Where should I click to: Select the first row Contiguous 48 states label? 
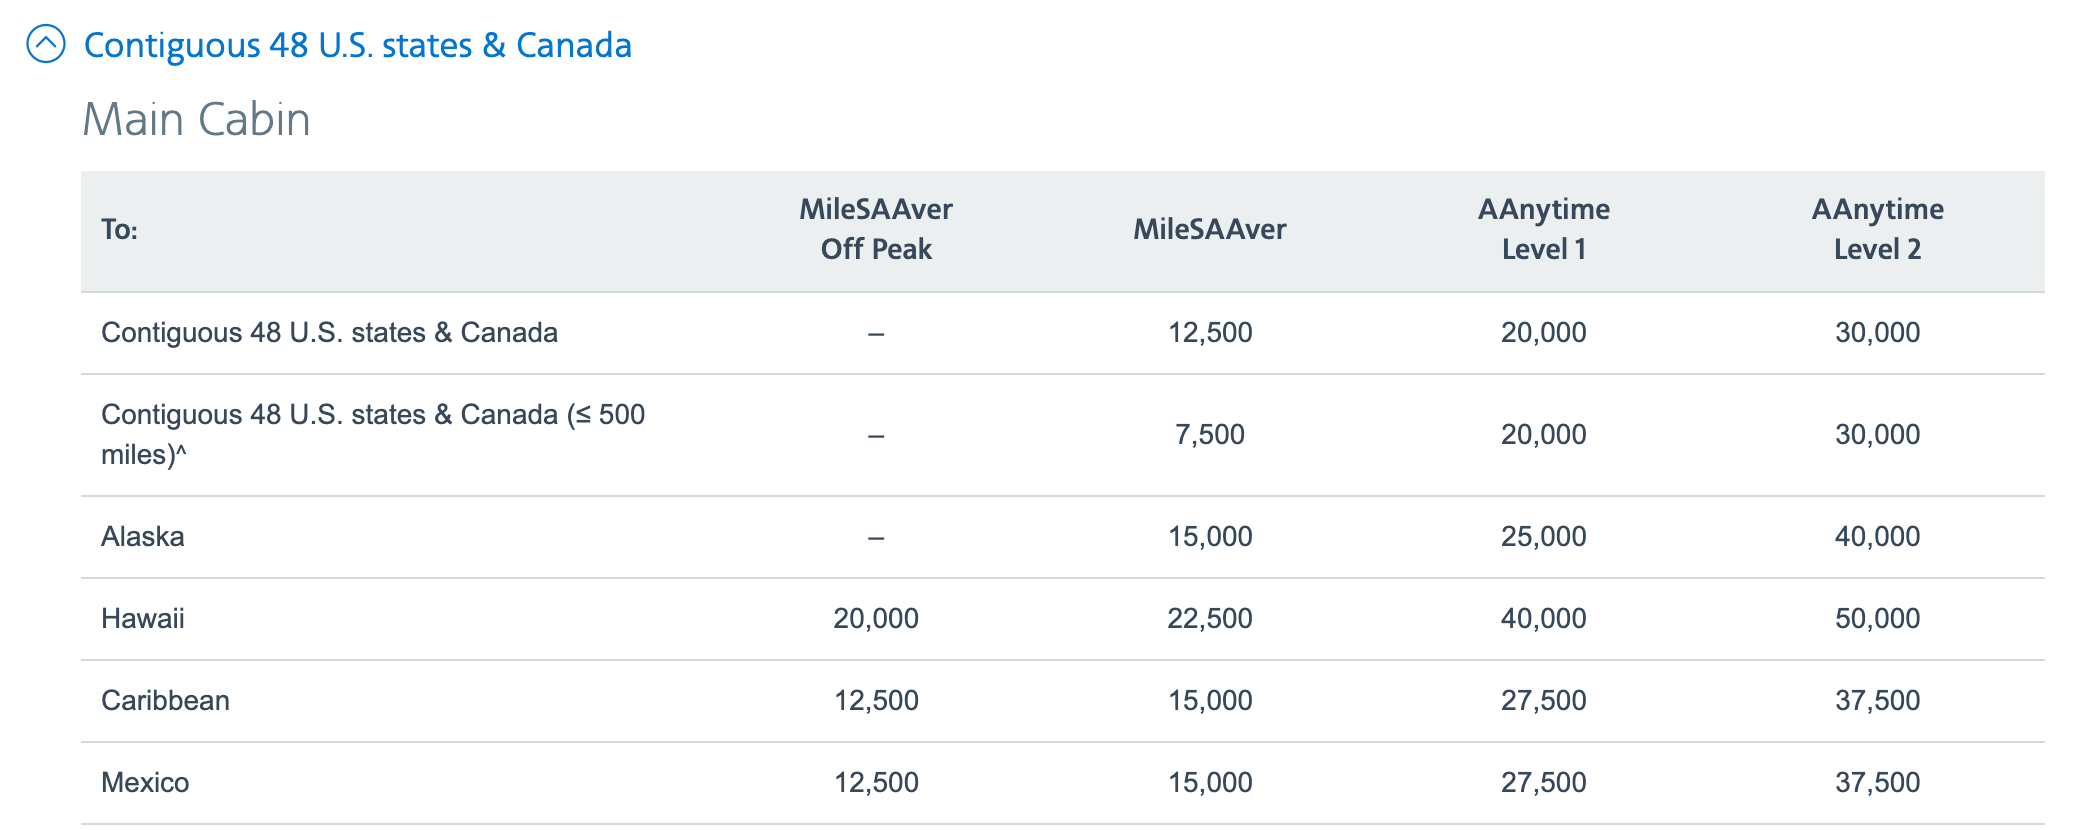tap(330, 332)
